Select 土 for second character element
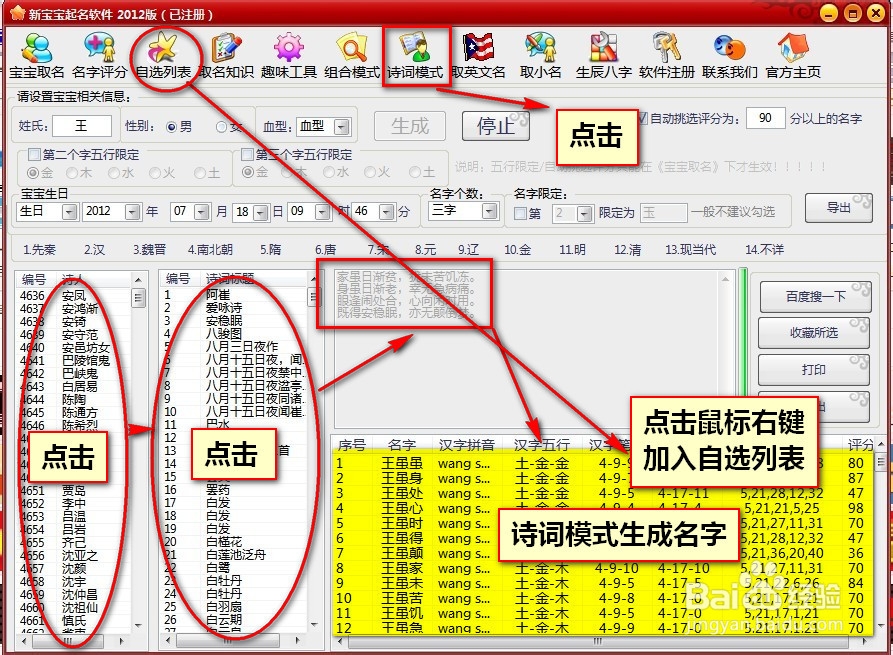Image resolution: width=893 pixels, height=655 pixels. point(199,173)
